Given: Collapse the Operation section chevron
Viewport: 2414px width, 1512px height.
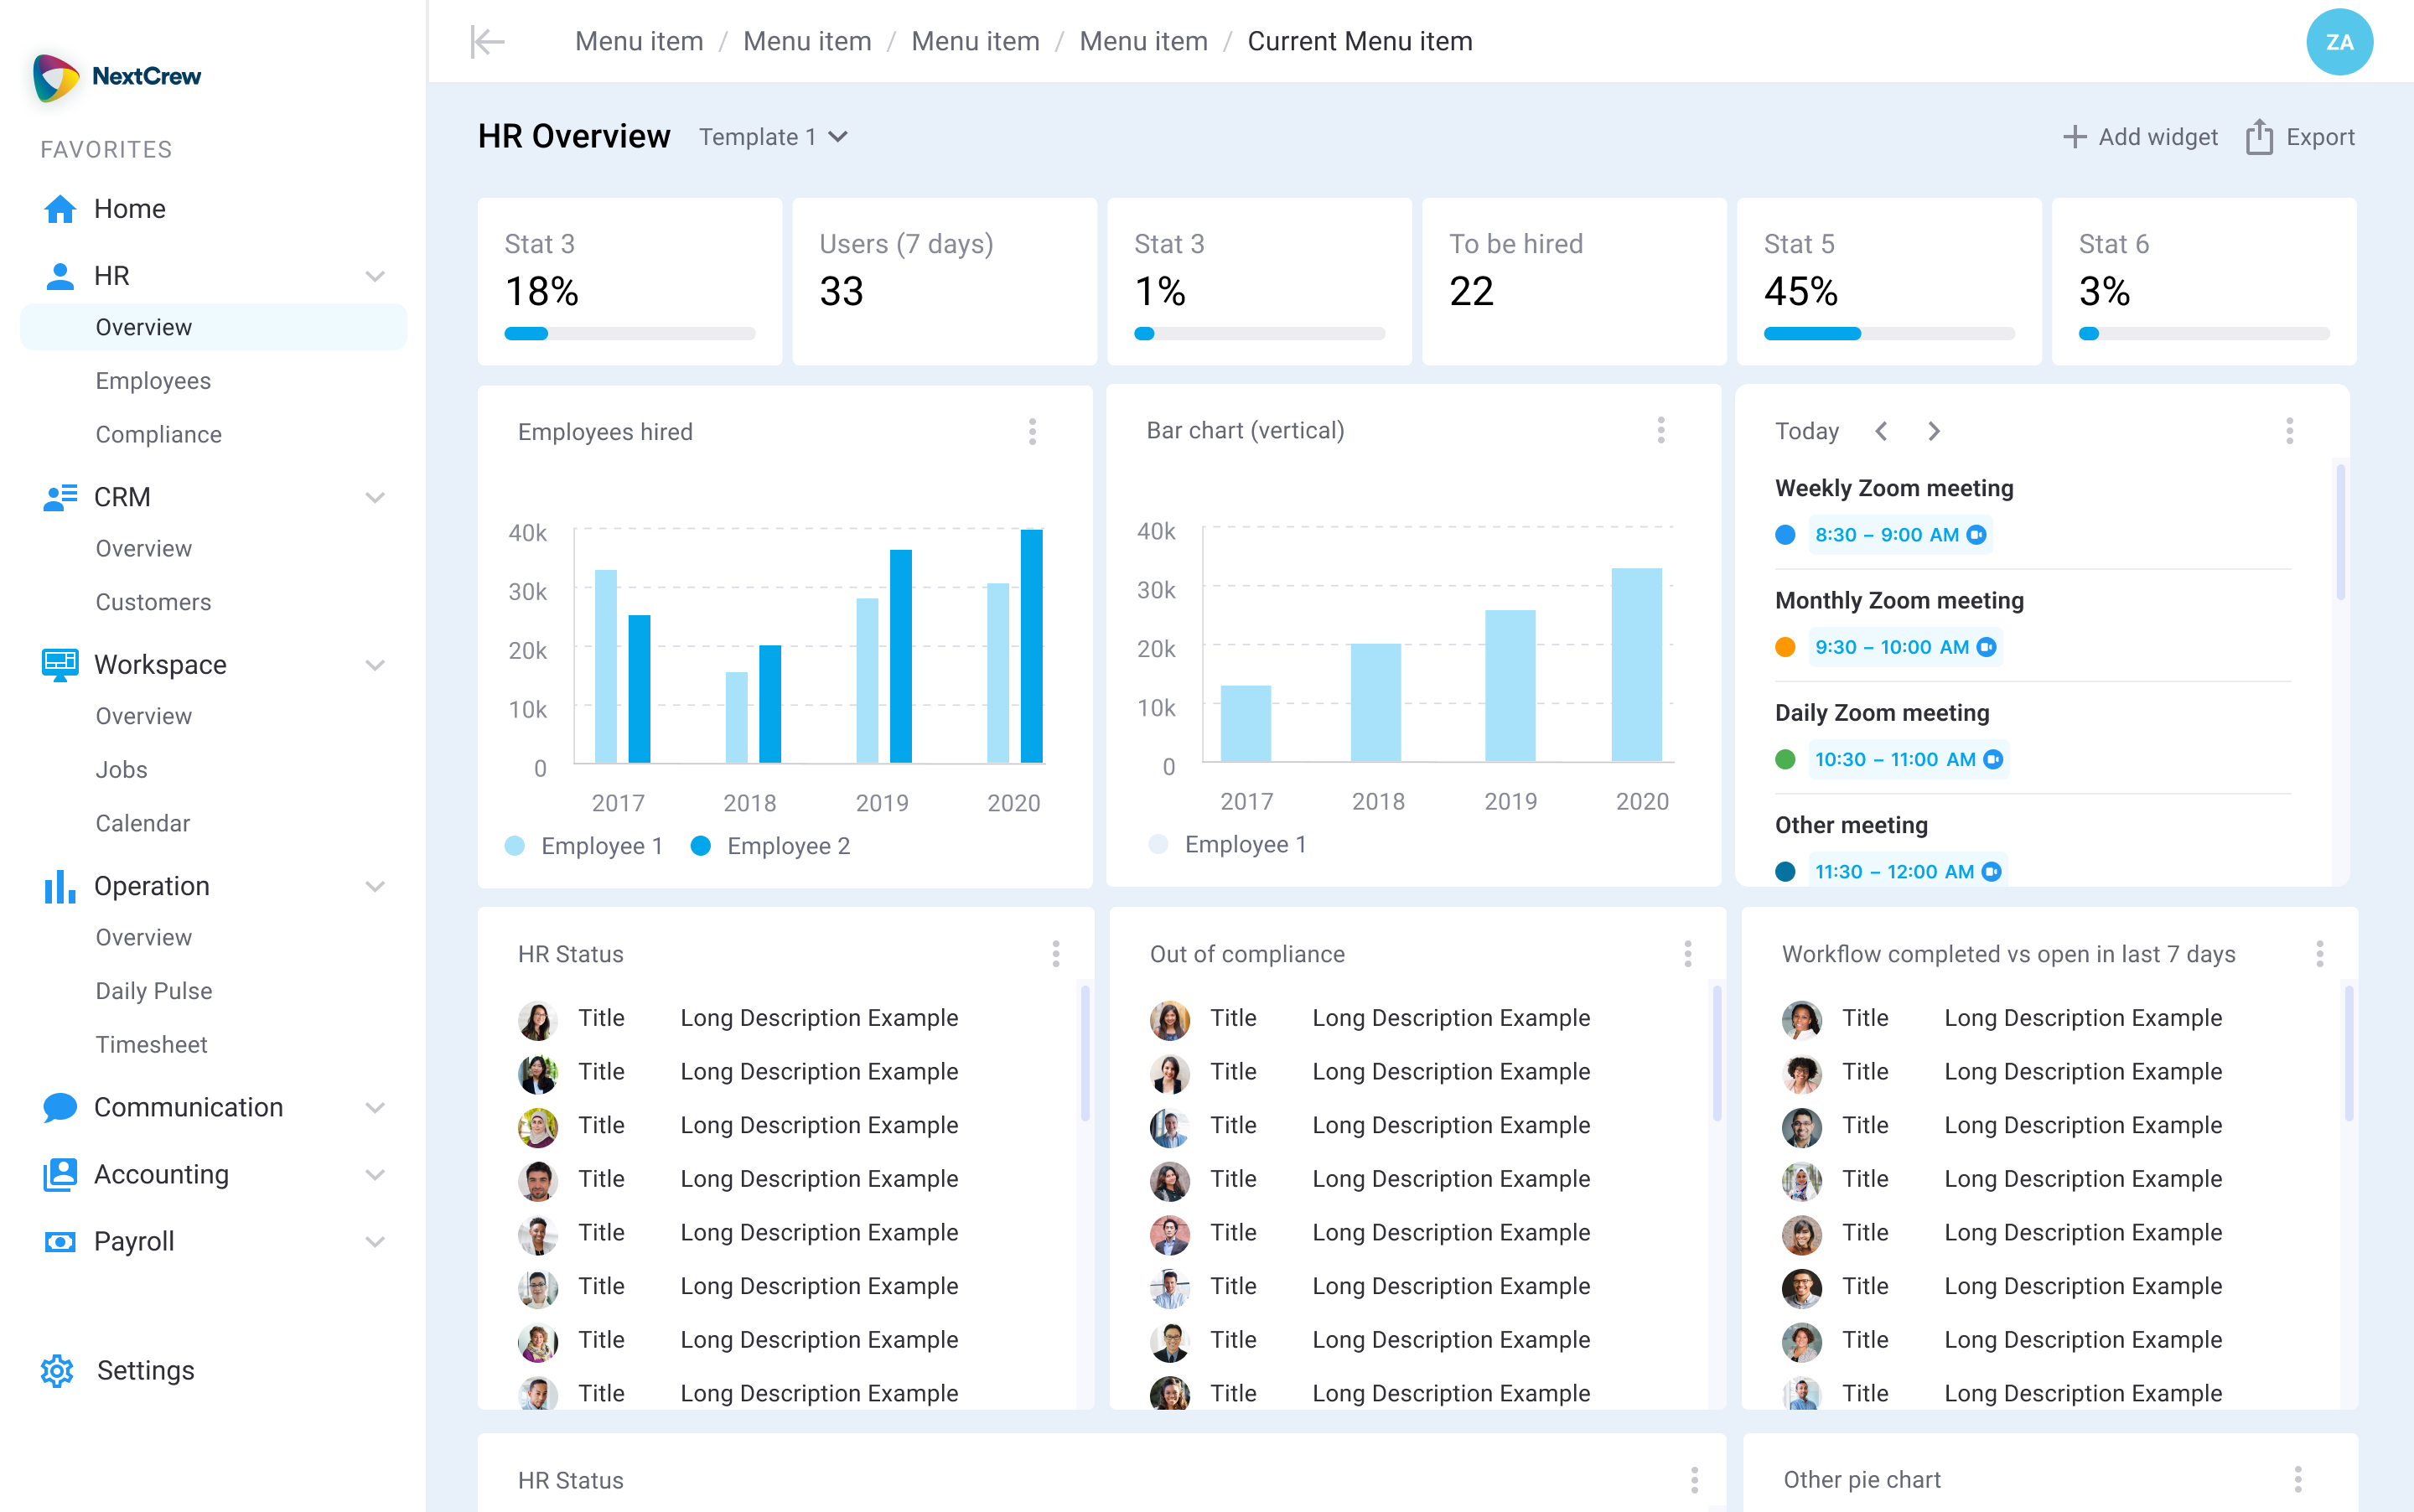Looking at the screenshot, I should [375, 886].
